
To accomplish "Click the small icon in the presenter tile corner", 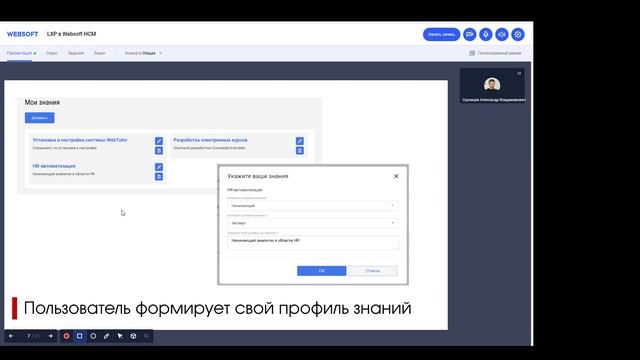I will pyautogui.click(x=519, y=73).
